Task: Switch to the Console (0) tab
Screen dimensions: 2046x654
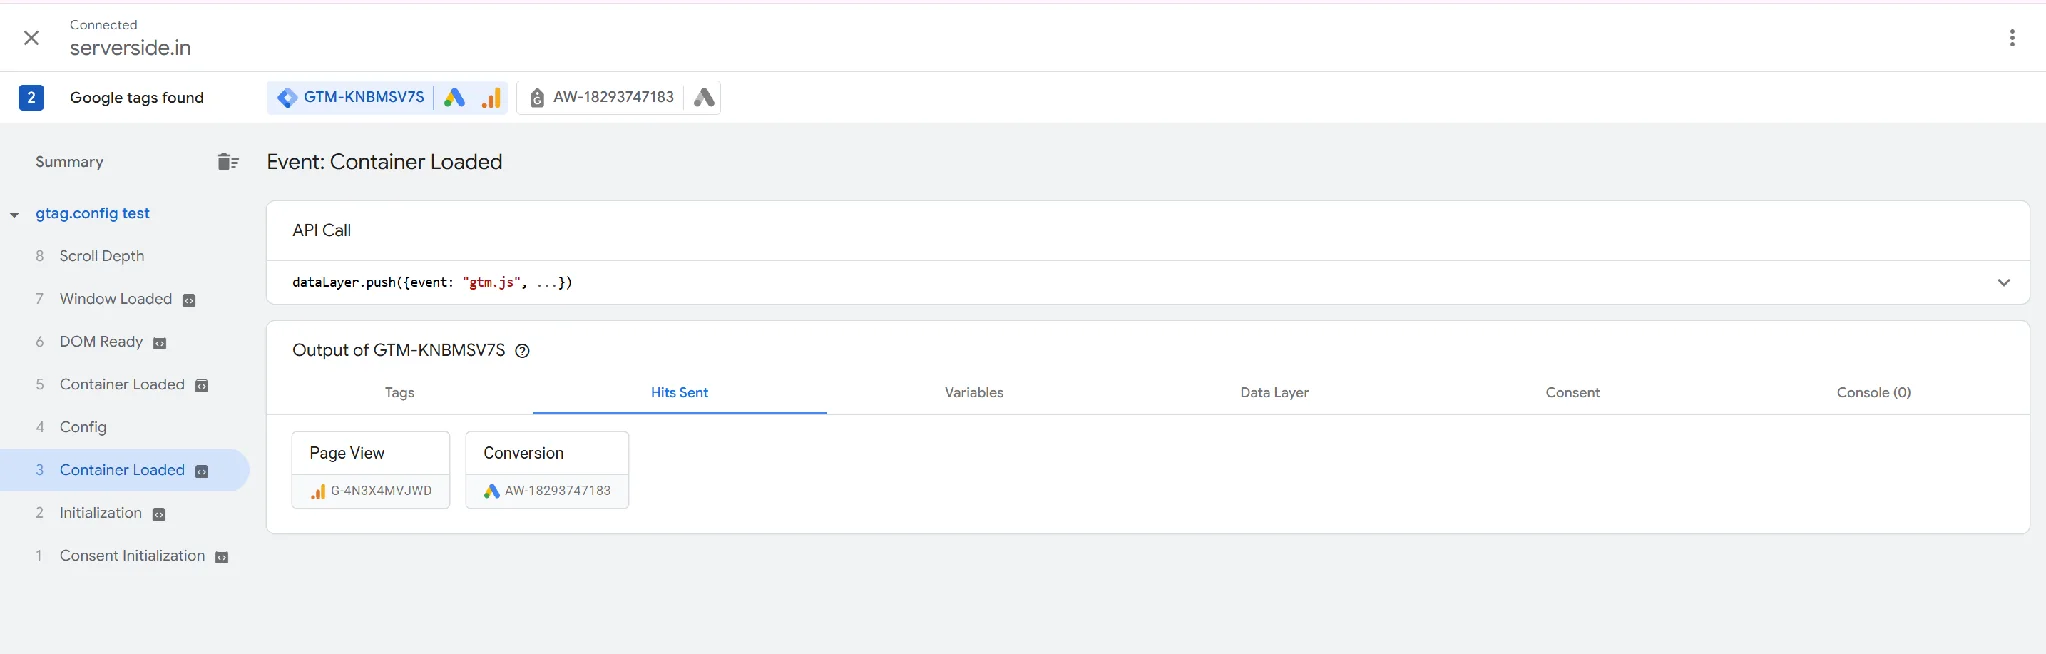Action: 1873,392
